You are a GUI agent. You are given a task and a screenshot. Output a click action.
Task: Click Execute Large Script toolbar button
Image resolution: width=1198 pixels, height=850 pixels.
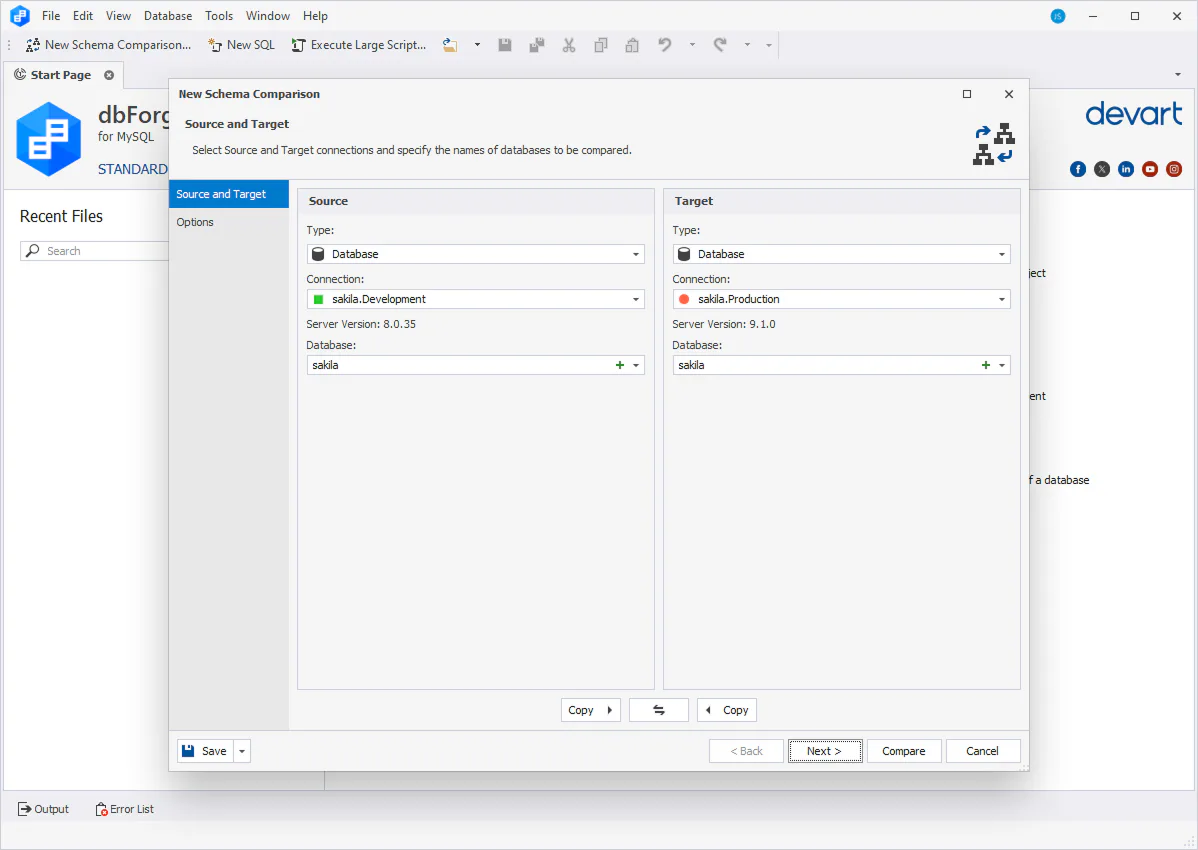point(359,45)
